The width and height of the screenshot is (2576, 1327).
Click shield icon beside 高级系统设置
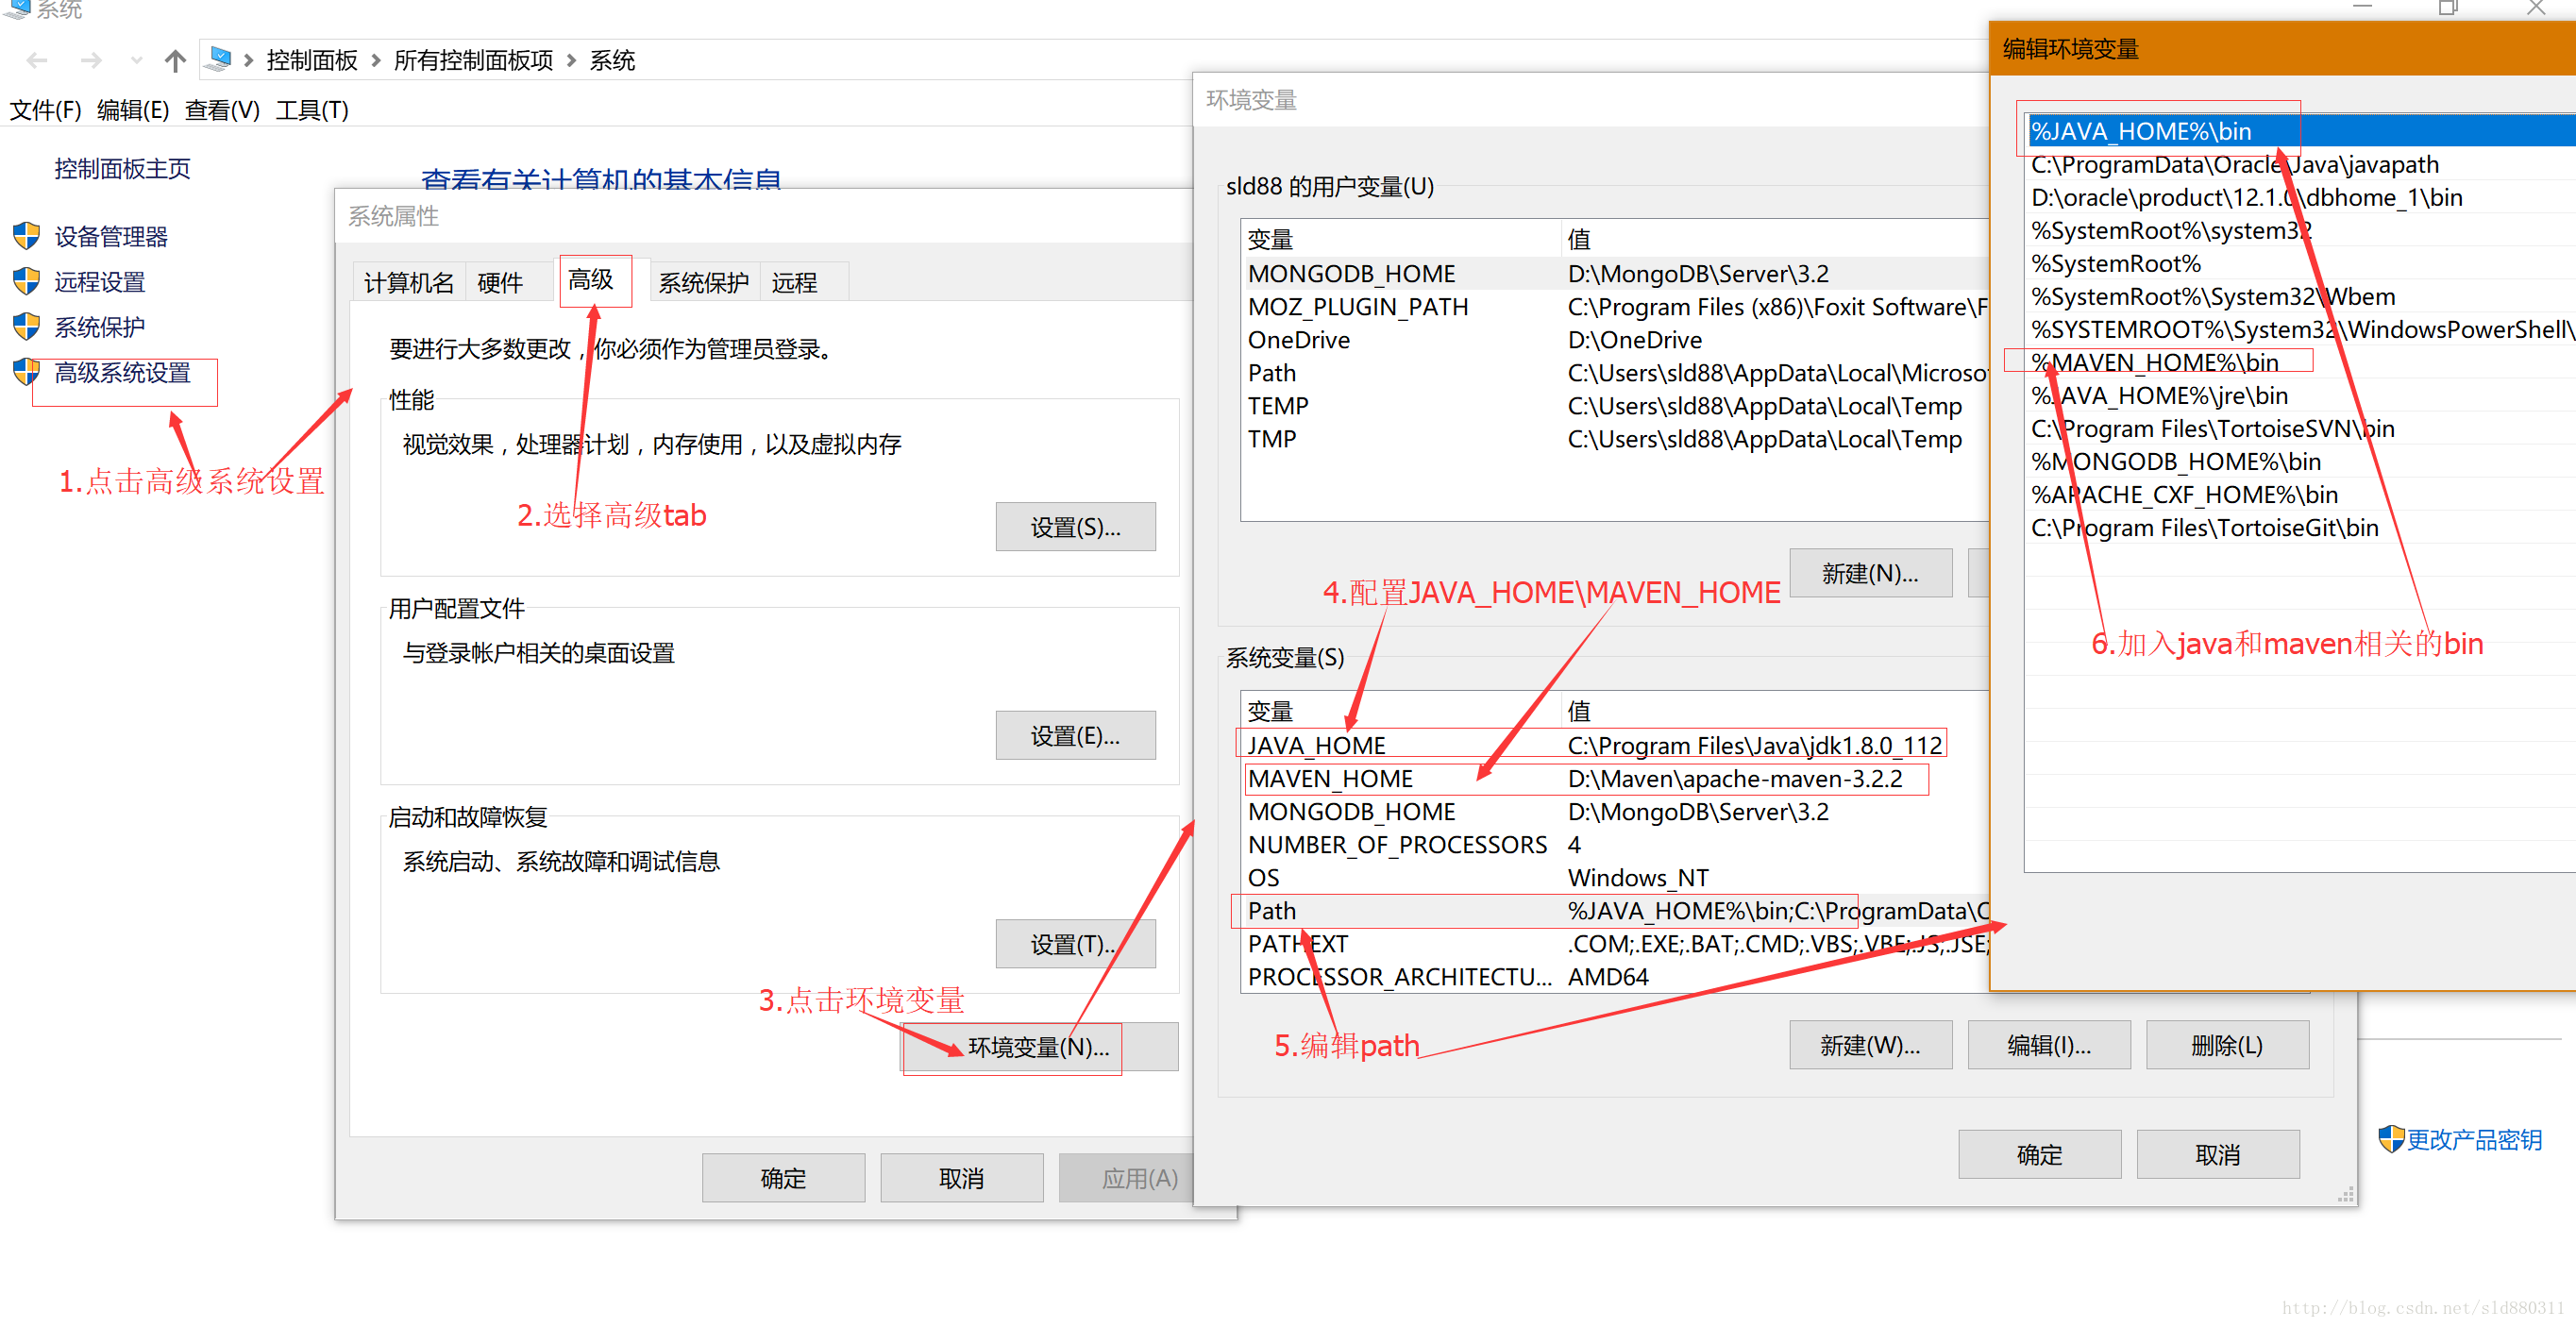tap(26, 372)
